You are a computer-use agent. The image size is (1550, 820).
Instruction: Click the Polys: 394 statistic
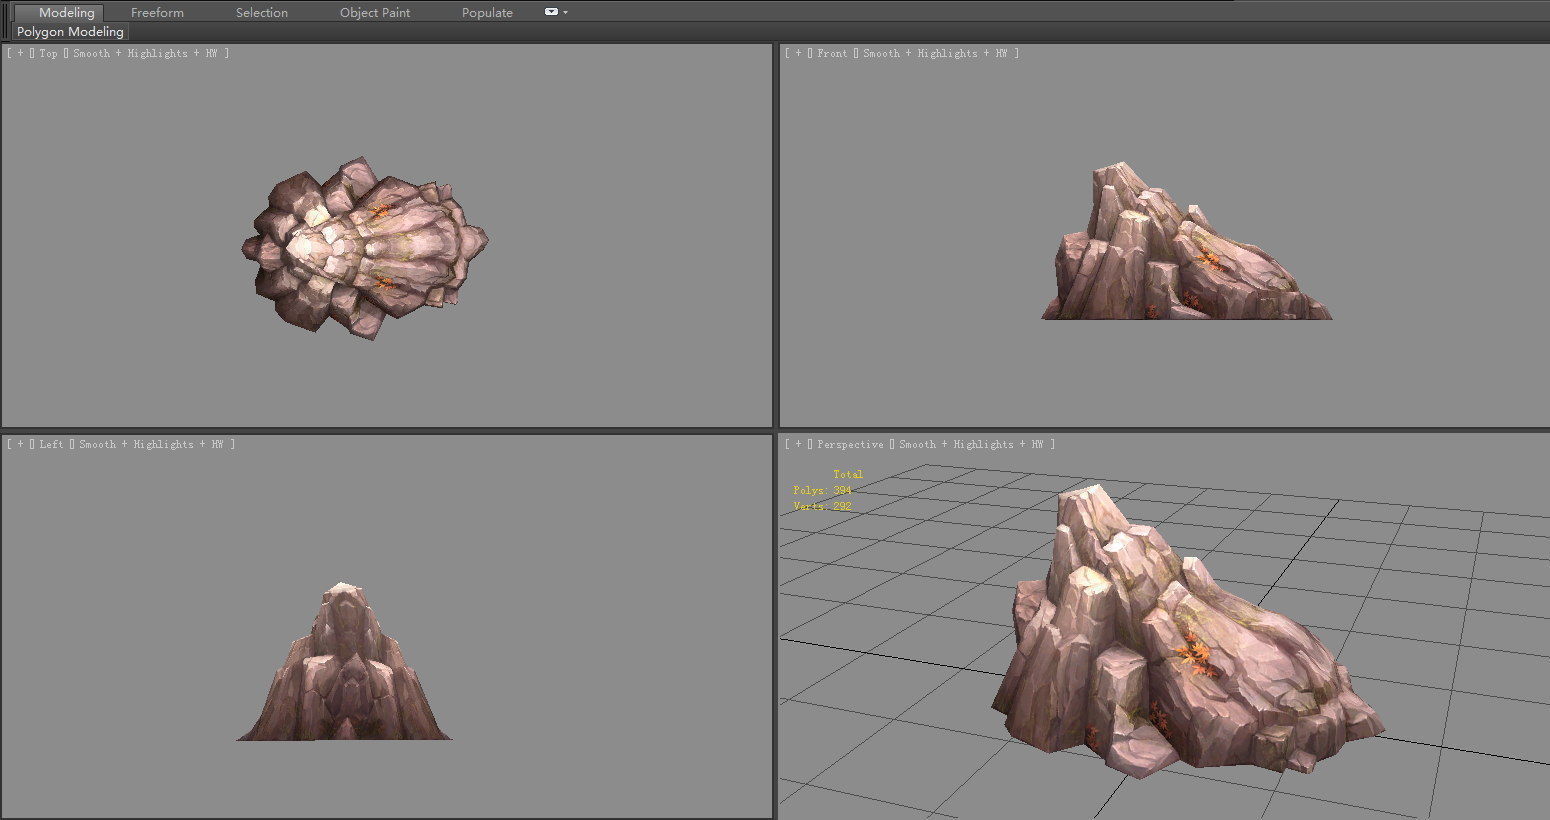822,490
